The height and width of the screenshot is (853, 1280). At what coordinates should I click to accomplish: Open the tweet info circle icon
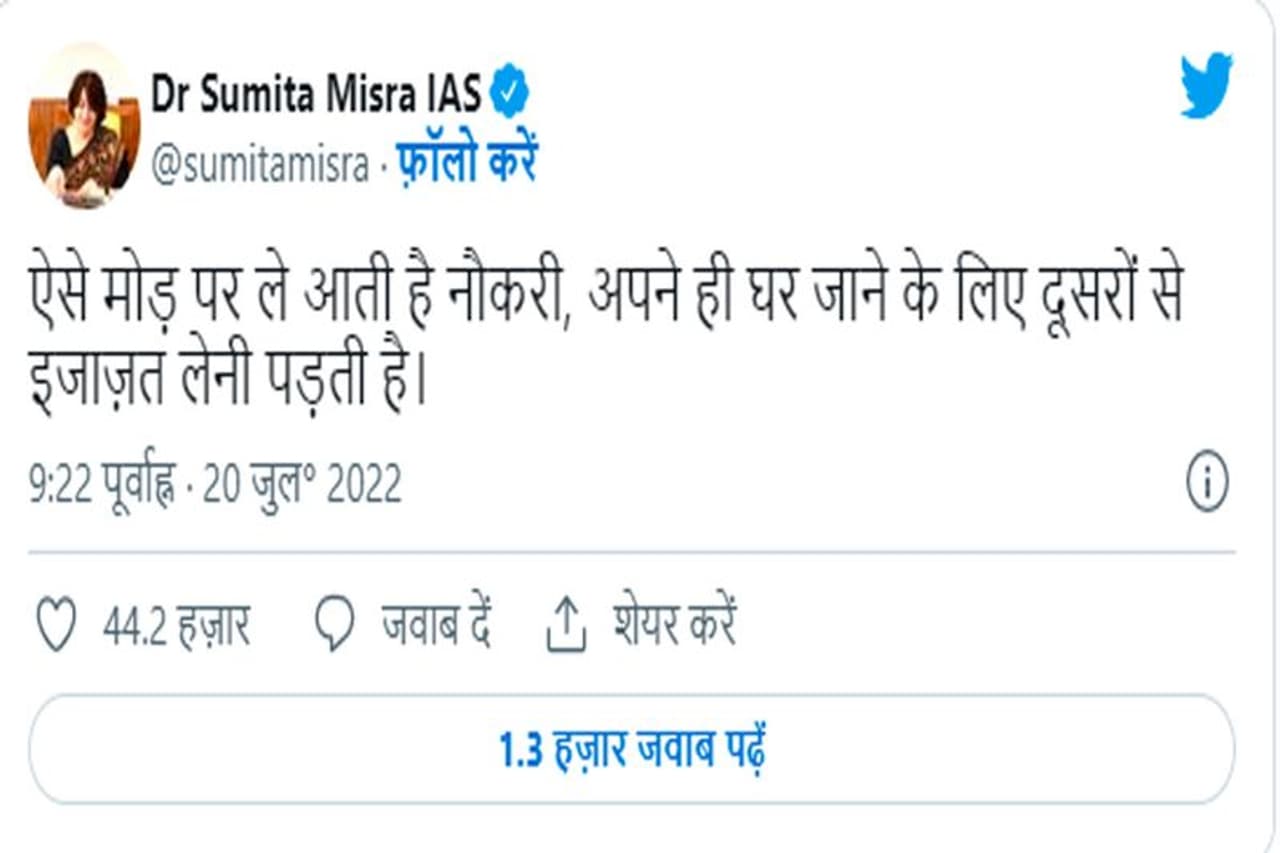coord(1207,485)
